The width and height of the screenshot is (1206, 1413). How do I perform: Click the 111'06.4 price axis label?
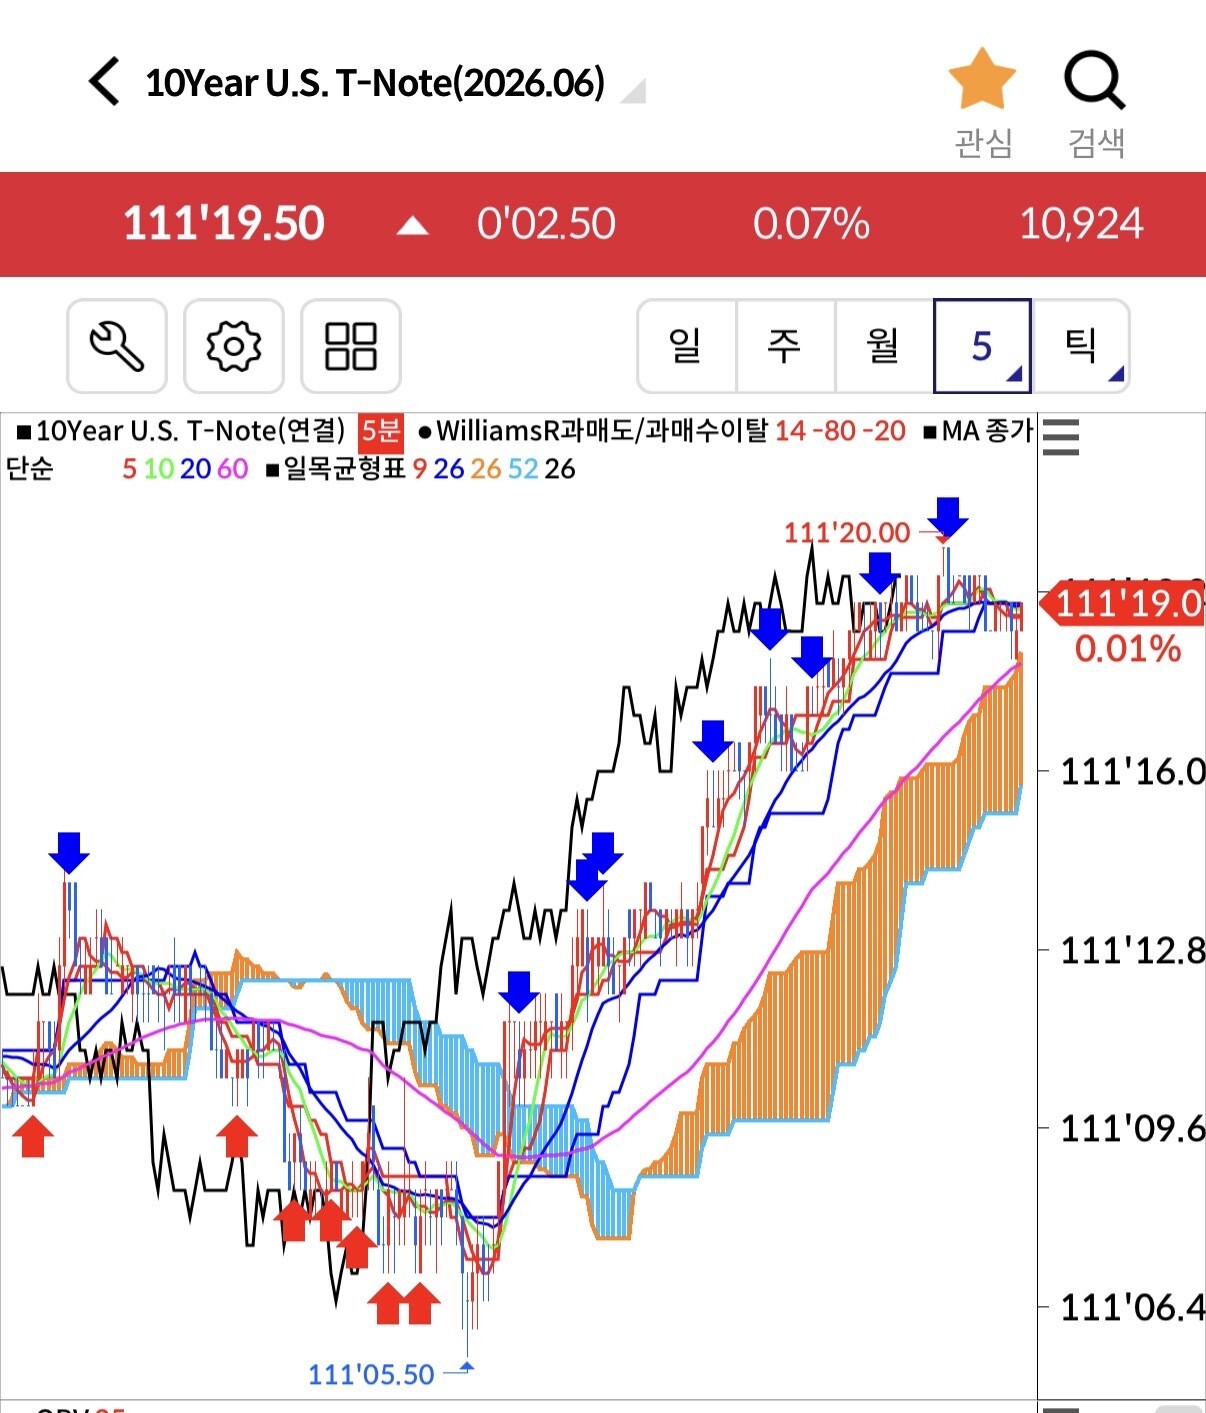click(x=1132, y=1307)
